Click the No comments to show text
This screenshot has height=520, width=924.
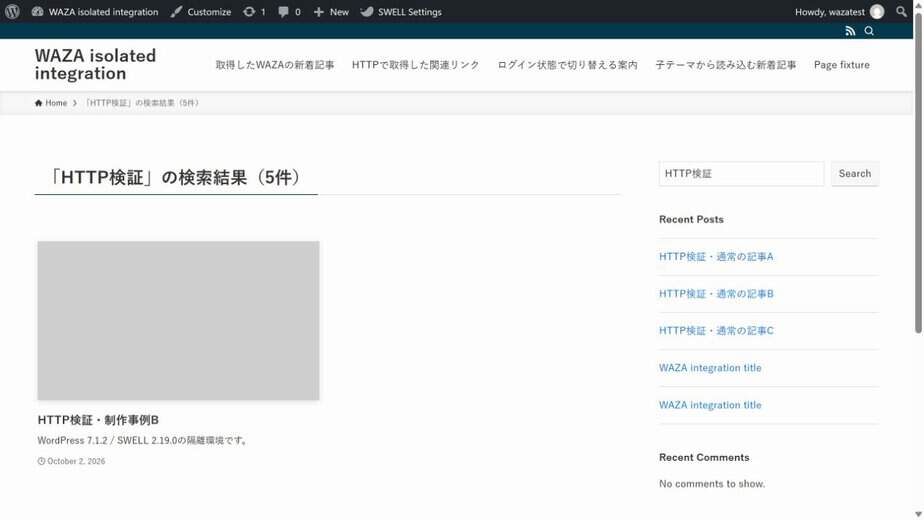click(x=712, y=483)
